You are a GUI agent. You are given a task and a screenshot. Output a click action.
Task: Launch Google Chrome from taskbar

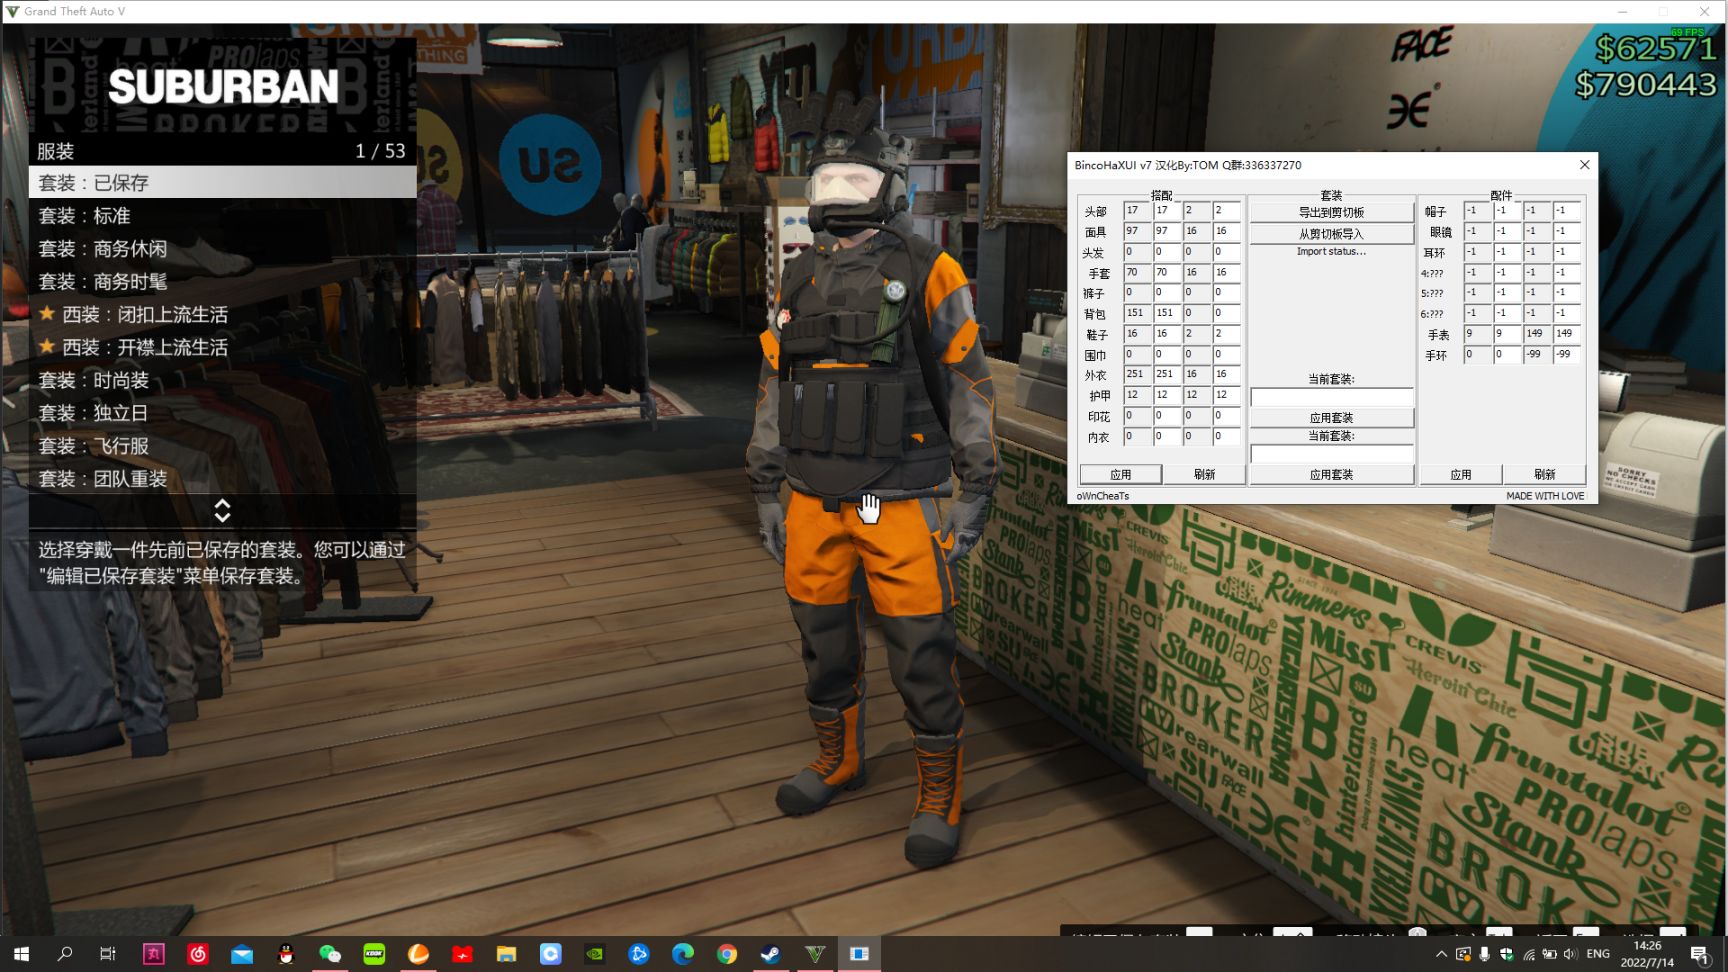(727, 954)
